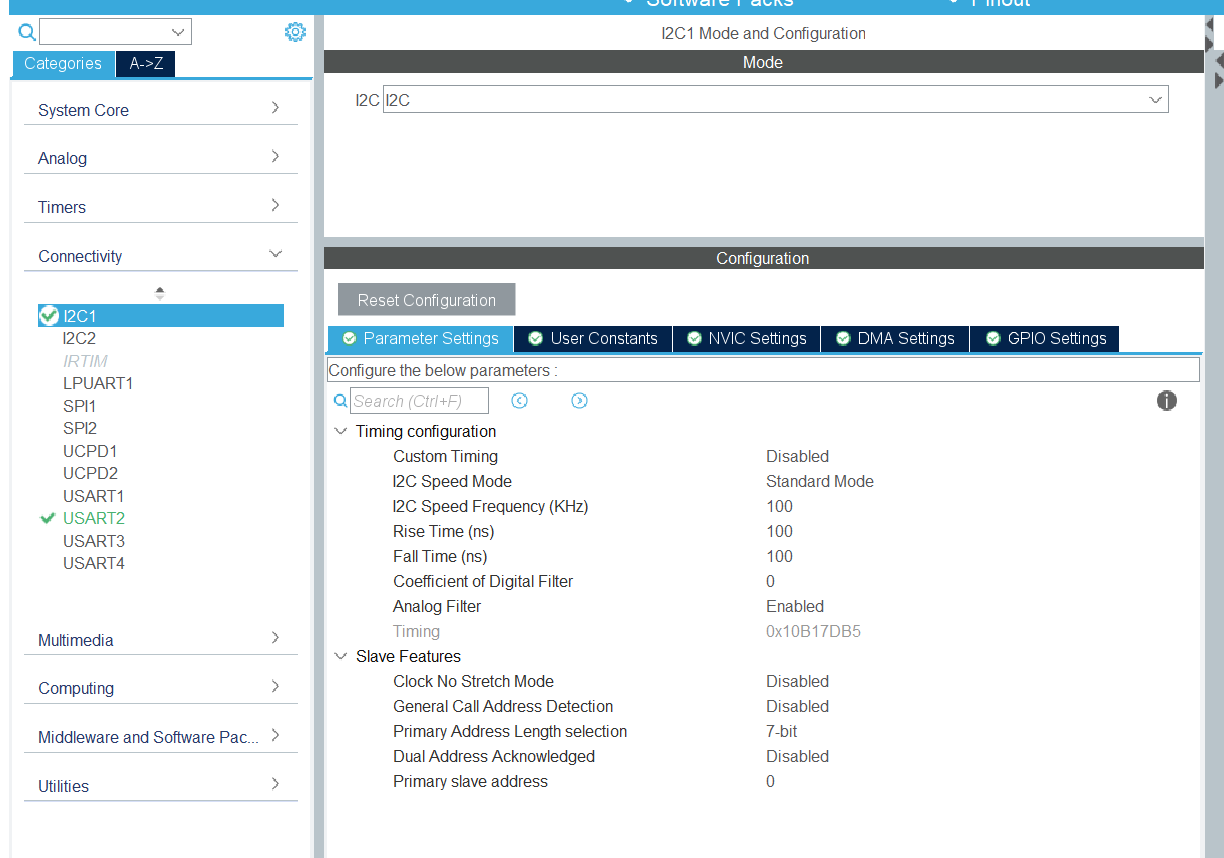Switch to the NVIC Settings tab
The width and height of the screenshot is (1224, 858).
[x=746, y=339]
